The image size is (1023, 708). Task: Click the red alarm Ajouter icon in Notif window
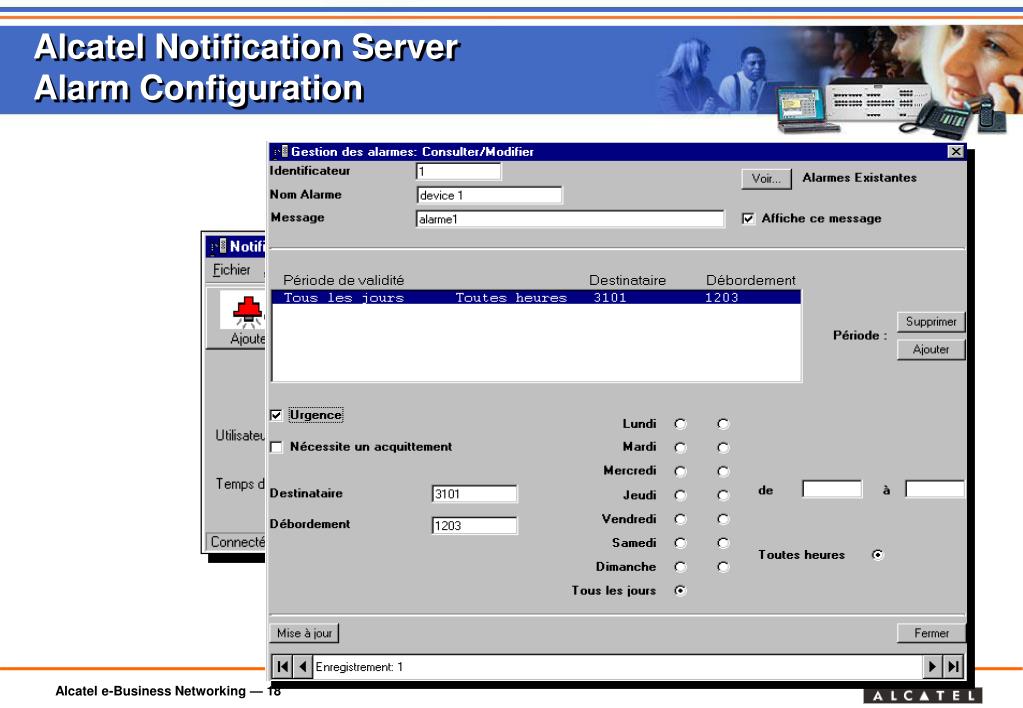coord(248,311)
